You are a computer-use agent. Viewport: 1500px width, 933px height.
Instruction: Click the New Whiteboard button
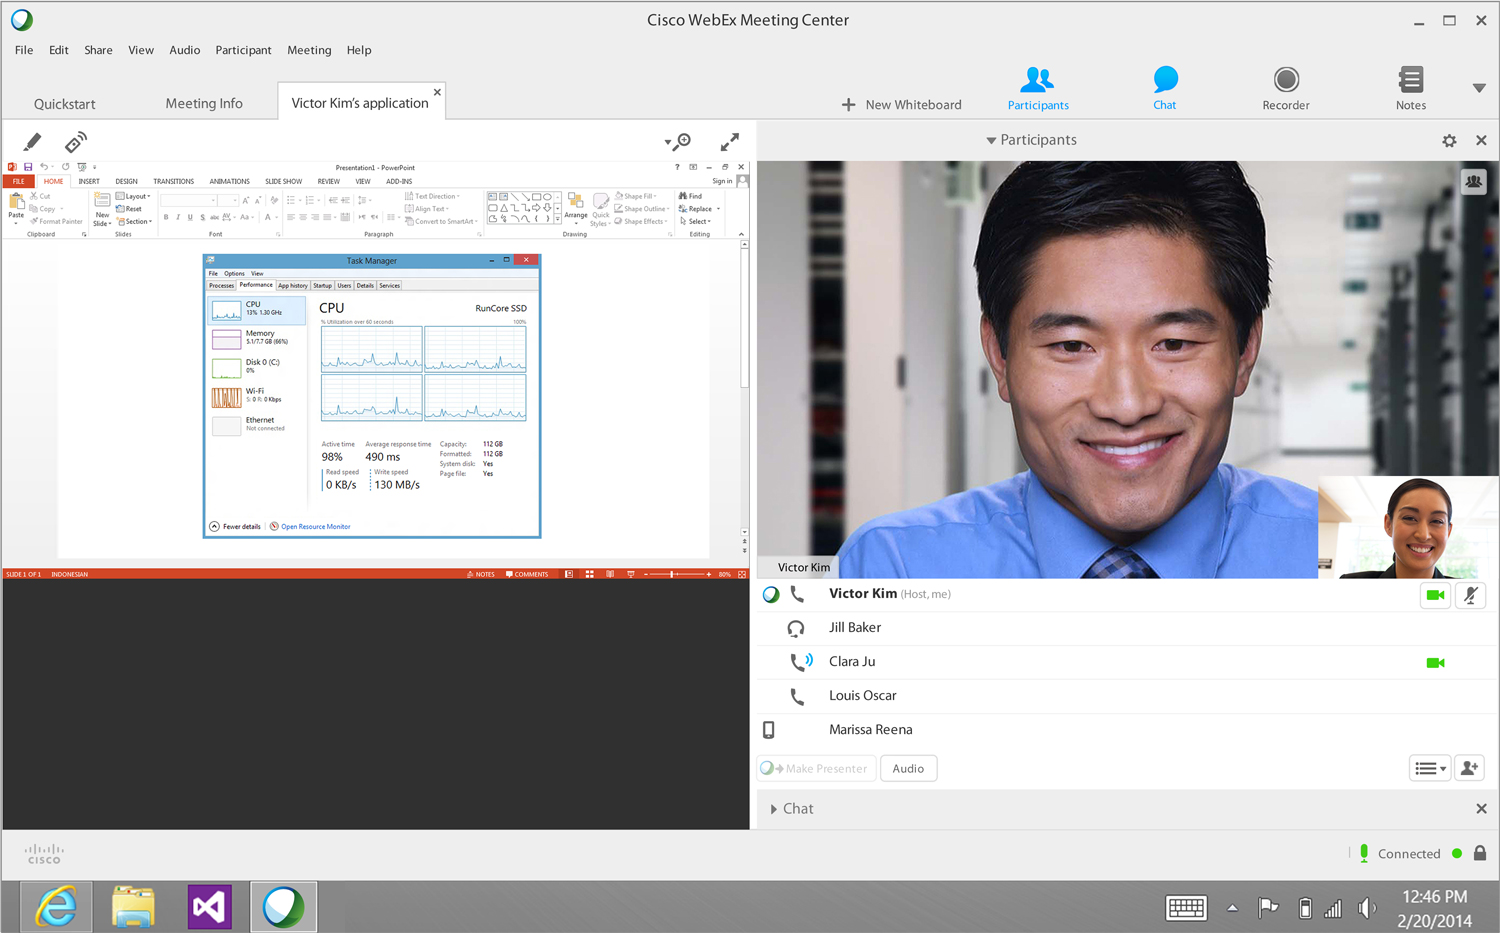point(901,105)
